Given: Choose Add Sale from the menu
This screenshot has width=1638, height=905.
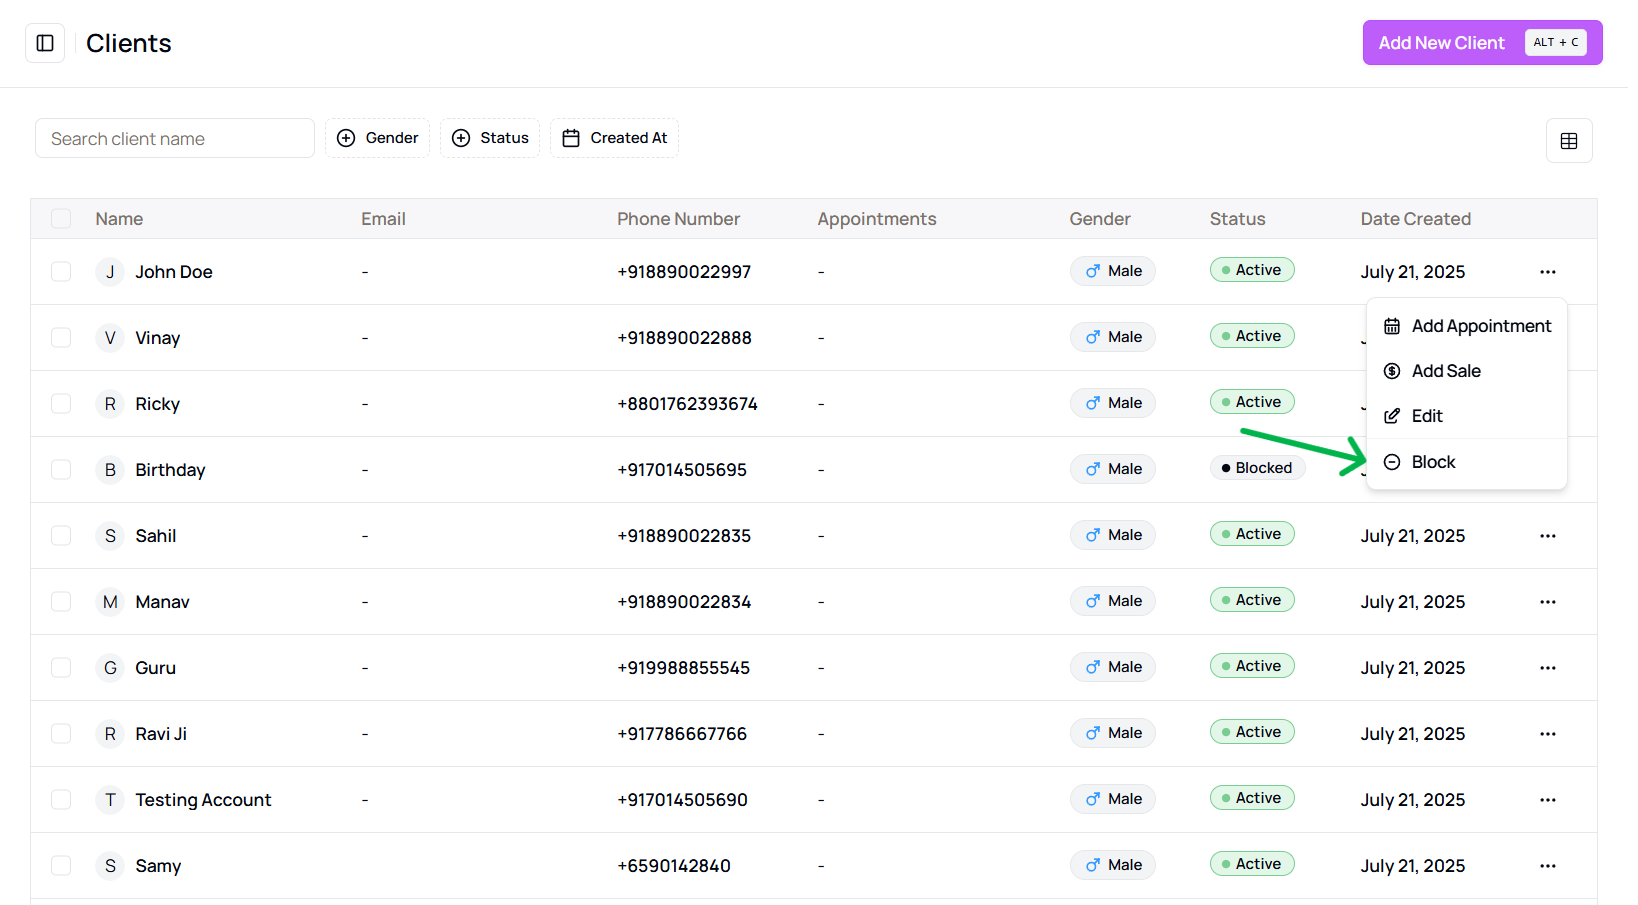Looking at the screenshot, I should coord(1467,371).
